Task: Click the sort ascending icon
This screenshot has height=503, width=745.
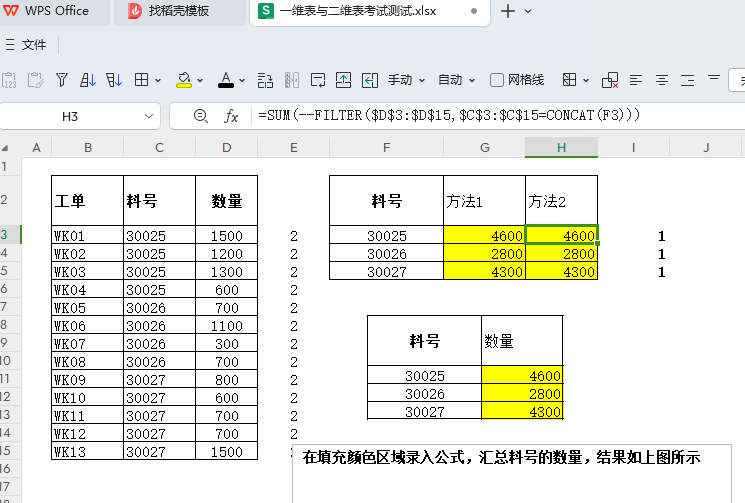Action: coord(88,80)
